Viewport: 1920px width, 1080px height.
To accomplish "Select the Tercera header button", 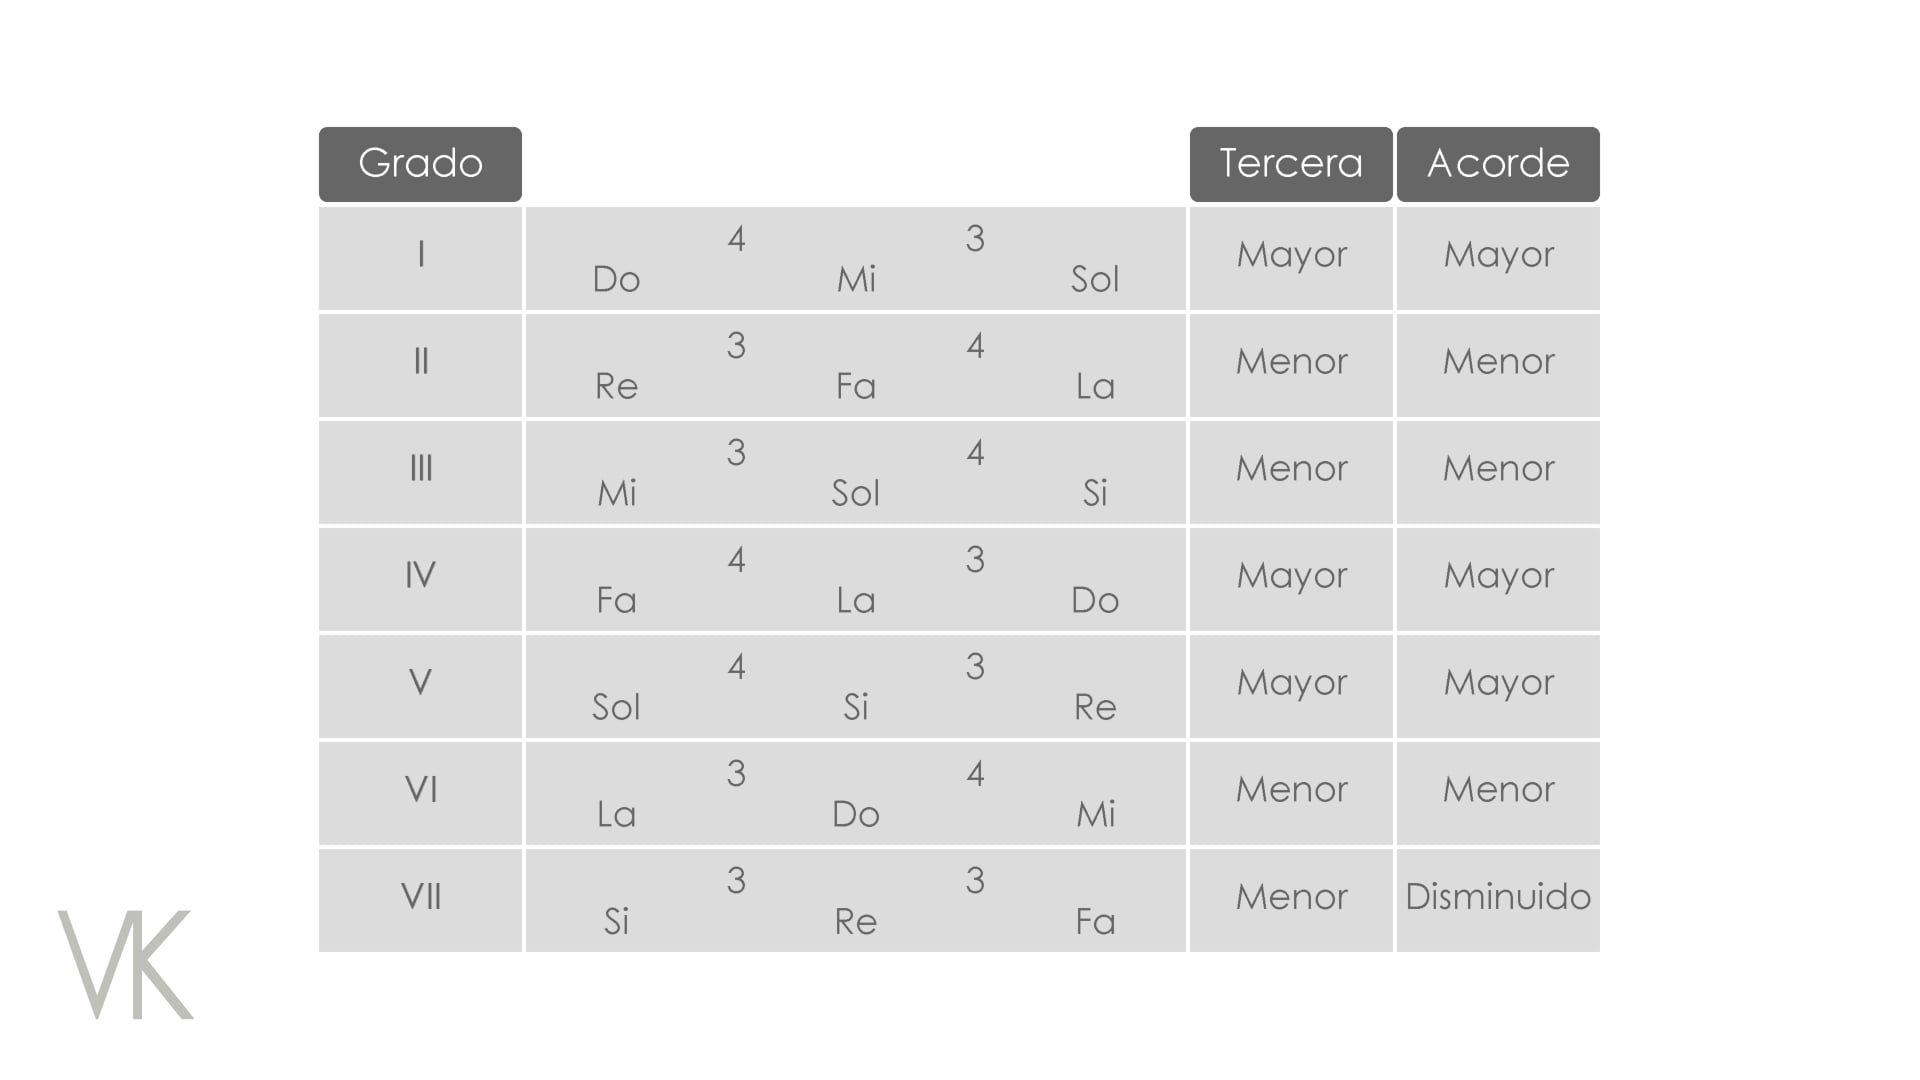I will 1290,164.
